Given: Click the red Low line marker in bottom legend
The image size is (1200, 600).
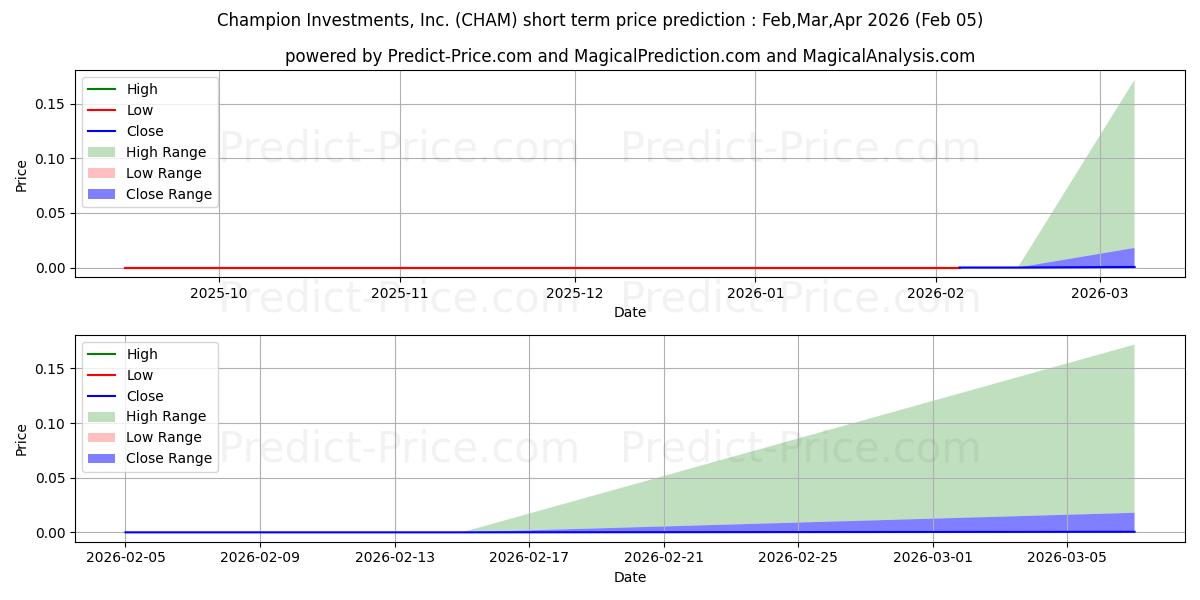Looking at the screenshot, I should [102, 375].
